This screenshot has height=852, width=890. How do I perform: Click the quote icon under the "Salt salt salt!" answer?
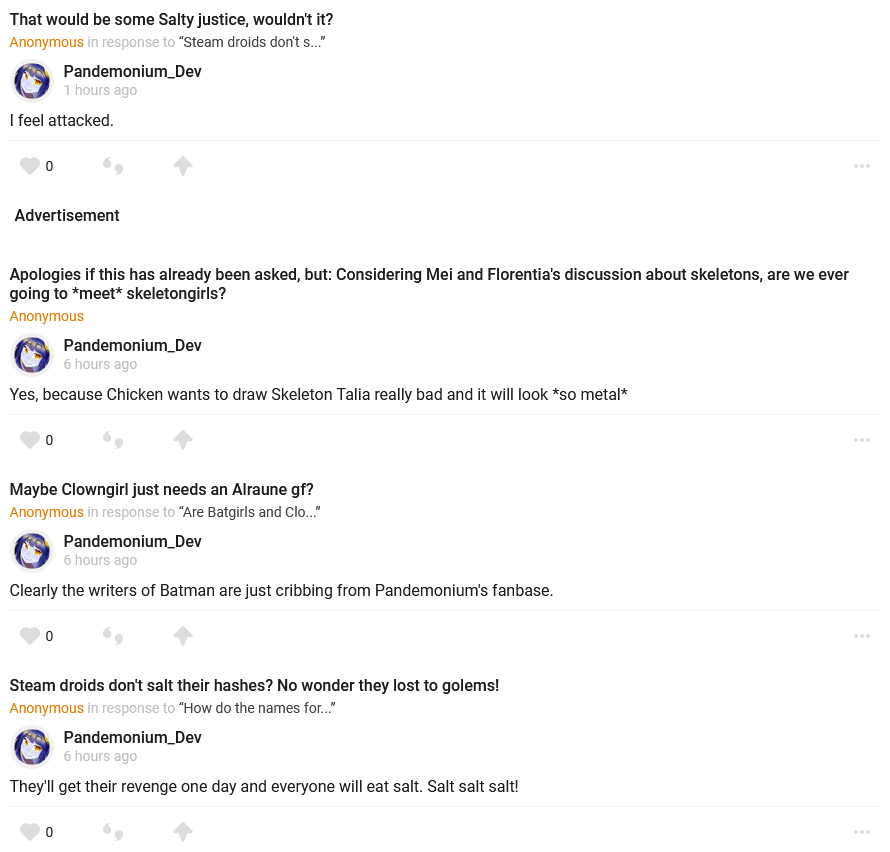pos(113,832)
